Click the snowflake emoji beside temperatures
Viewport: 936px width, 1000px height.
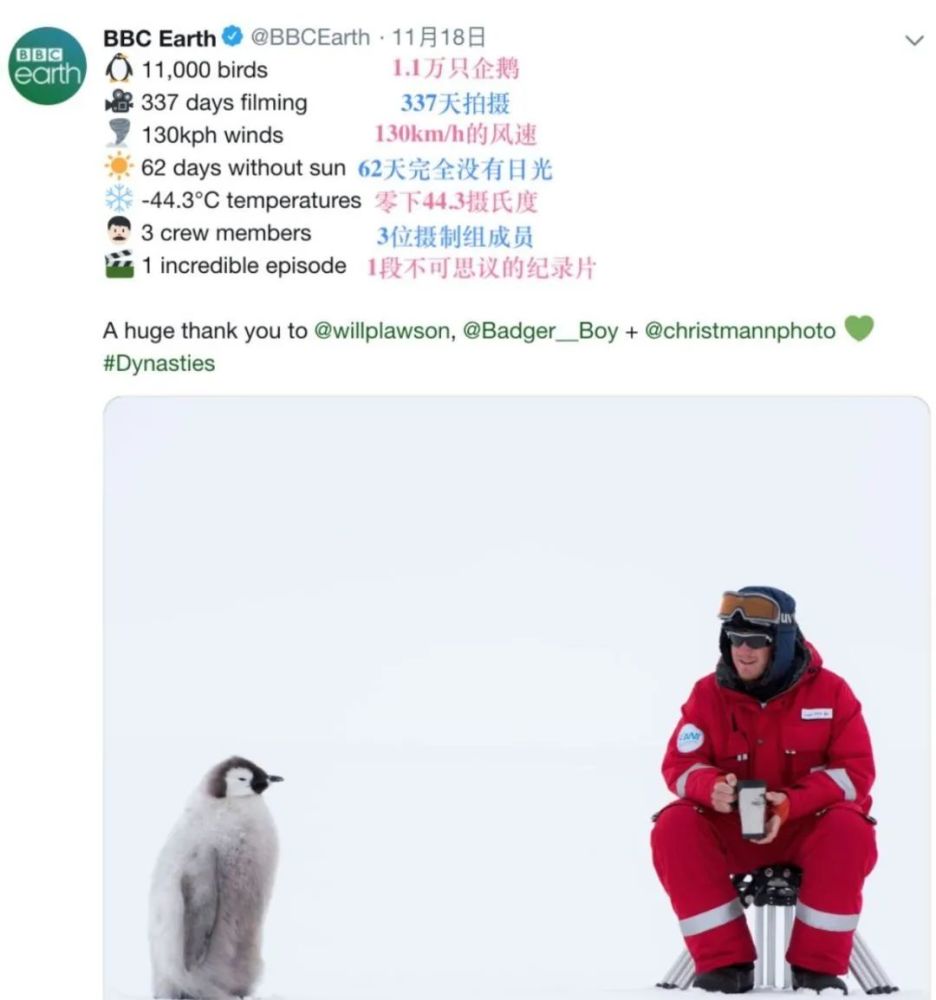pos(119,199)
